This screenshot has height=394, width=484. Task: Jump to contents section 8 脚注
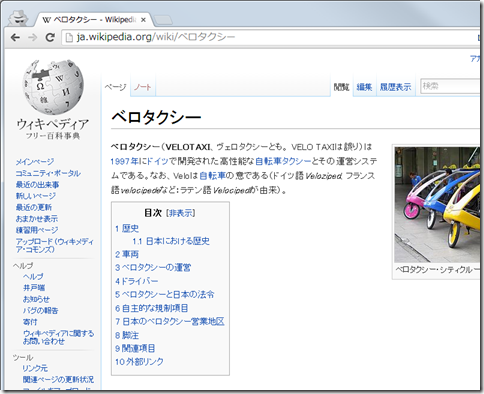tap(127, 335)
